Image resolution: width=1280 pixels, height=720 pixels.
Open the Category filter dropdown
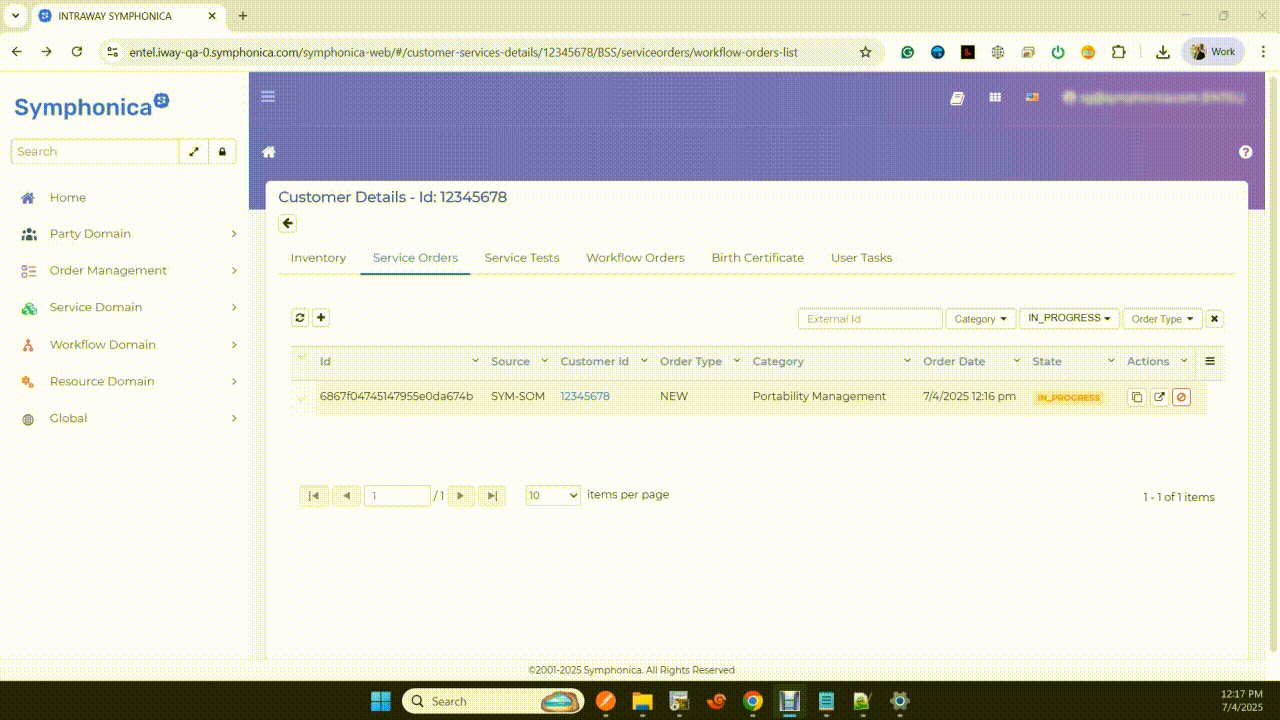981,319
